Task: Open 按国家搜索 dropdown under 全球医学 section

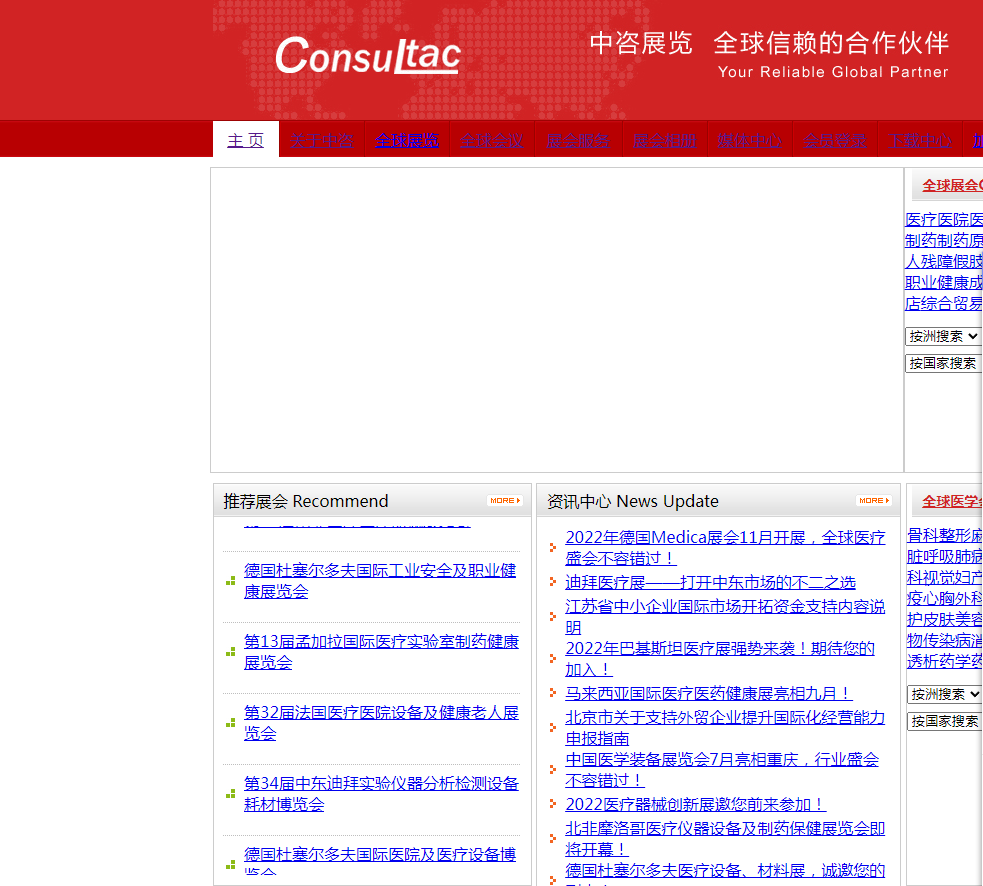Action: click(x=944, y=721)
